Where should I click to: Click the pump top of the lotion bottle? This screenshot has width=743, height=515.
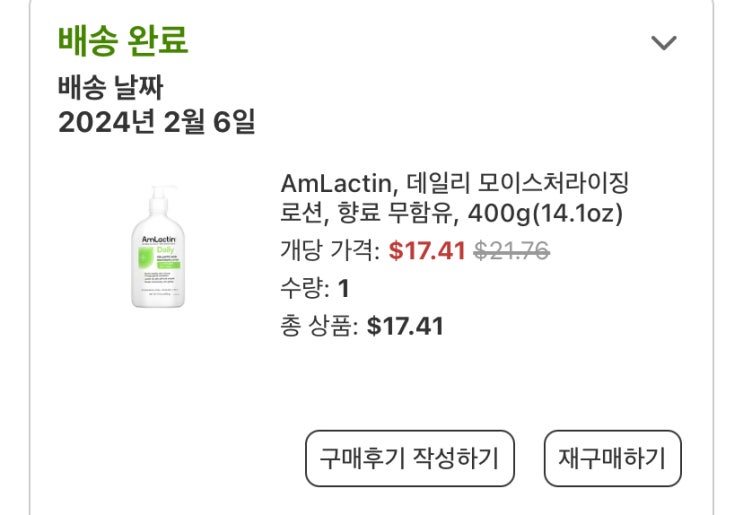pos(157,196)
